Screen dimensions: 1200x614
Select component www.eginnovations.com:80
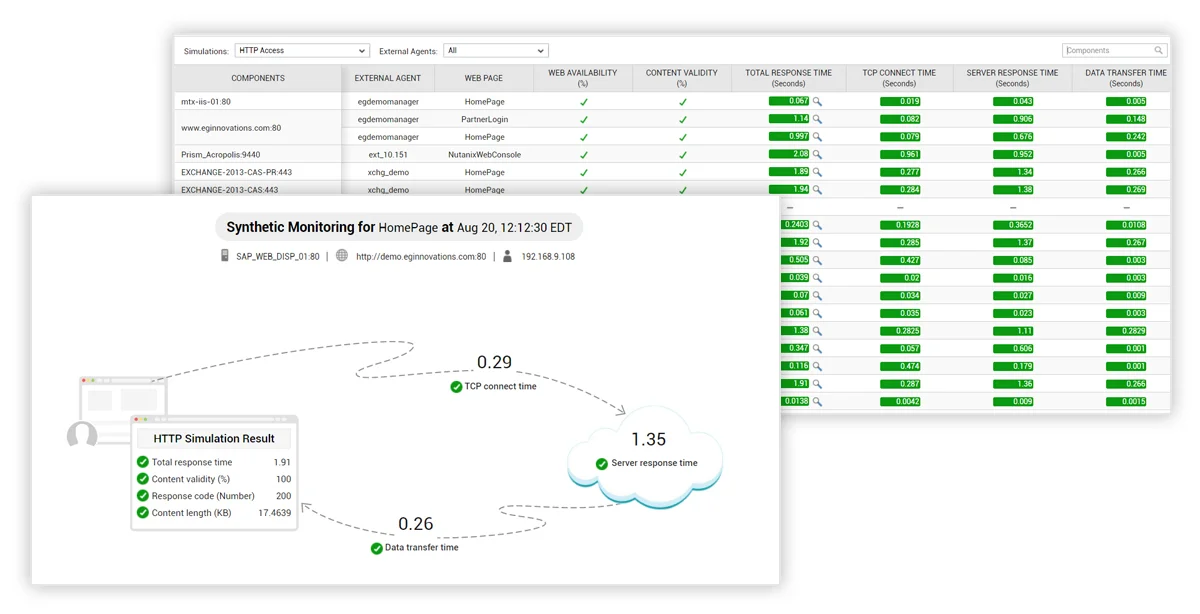231,128
